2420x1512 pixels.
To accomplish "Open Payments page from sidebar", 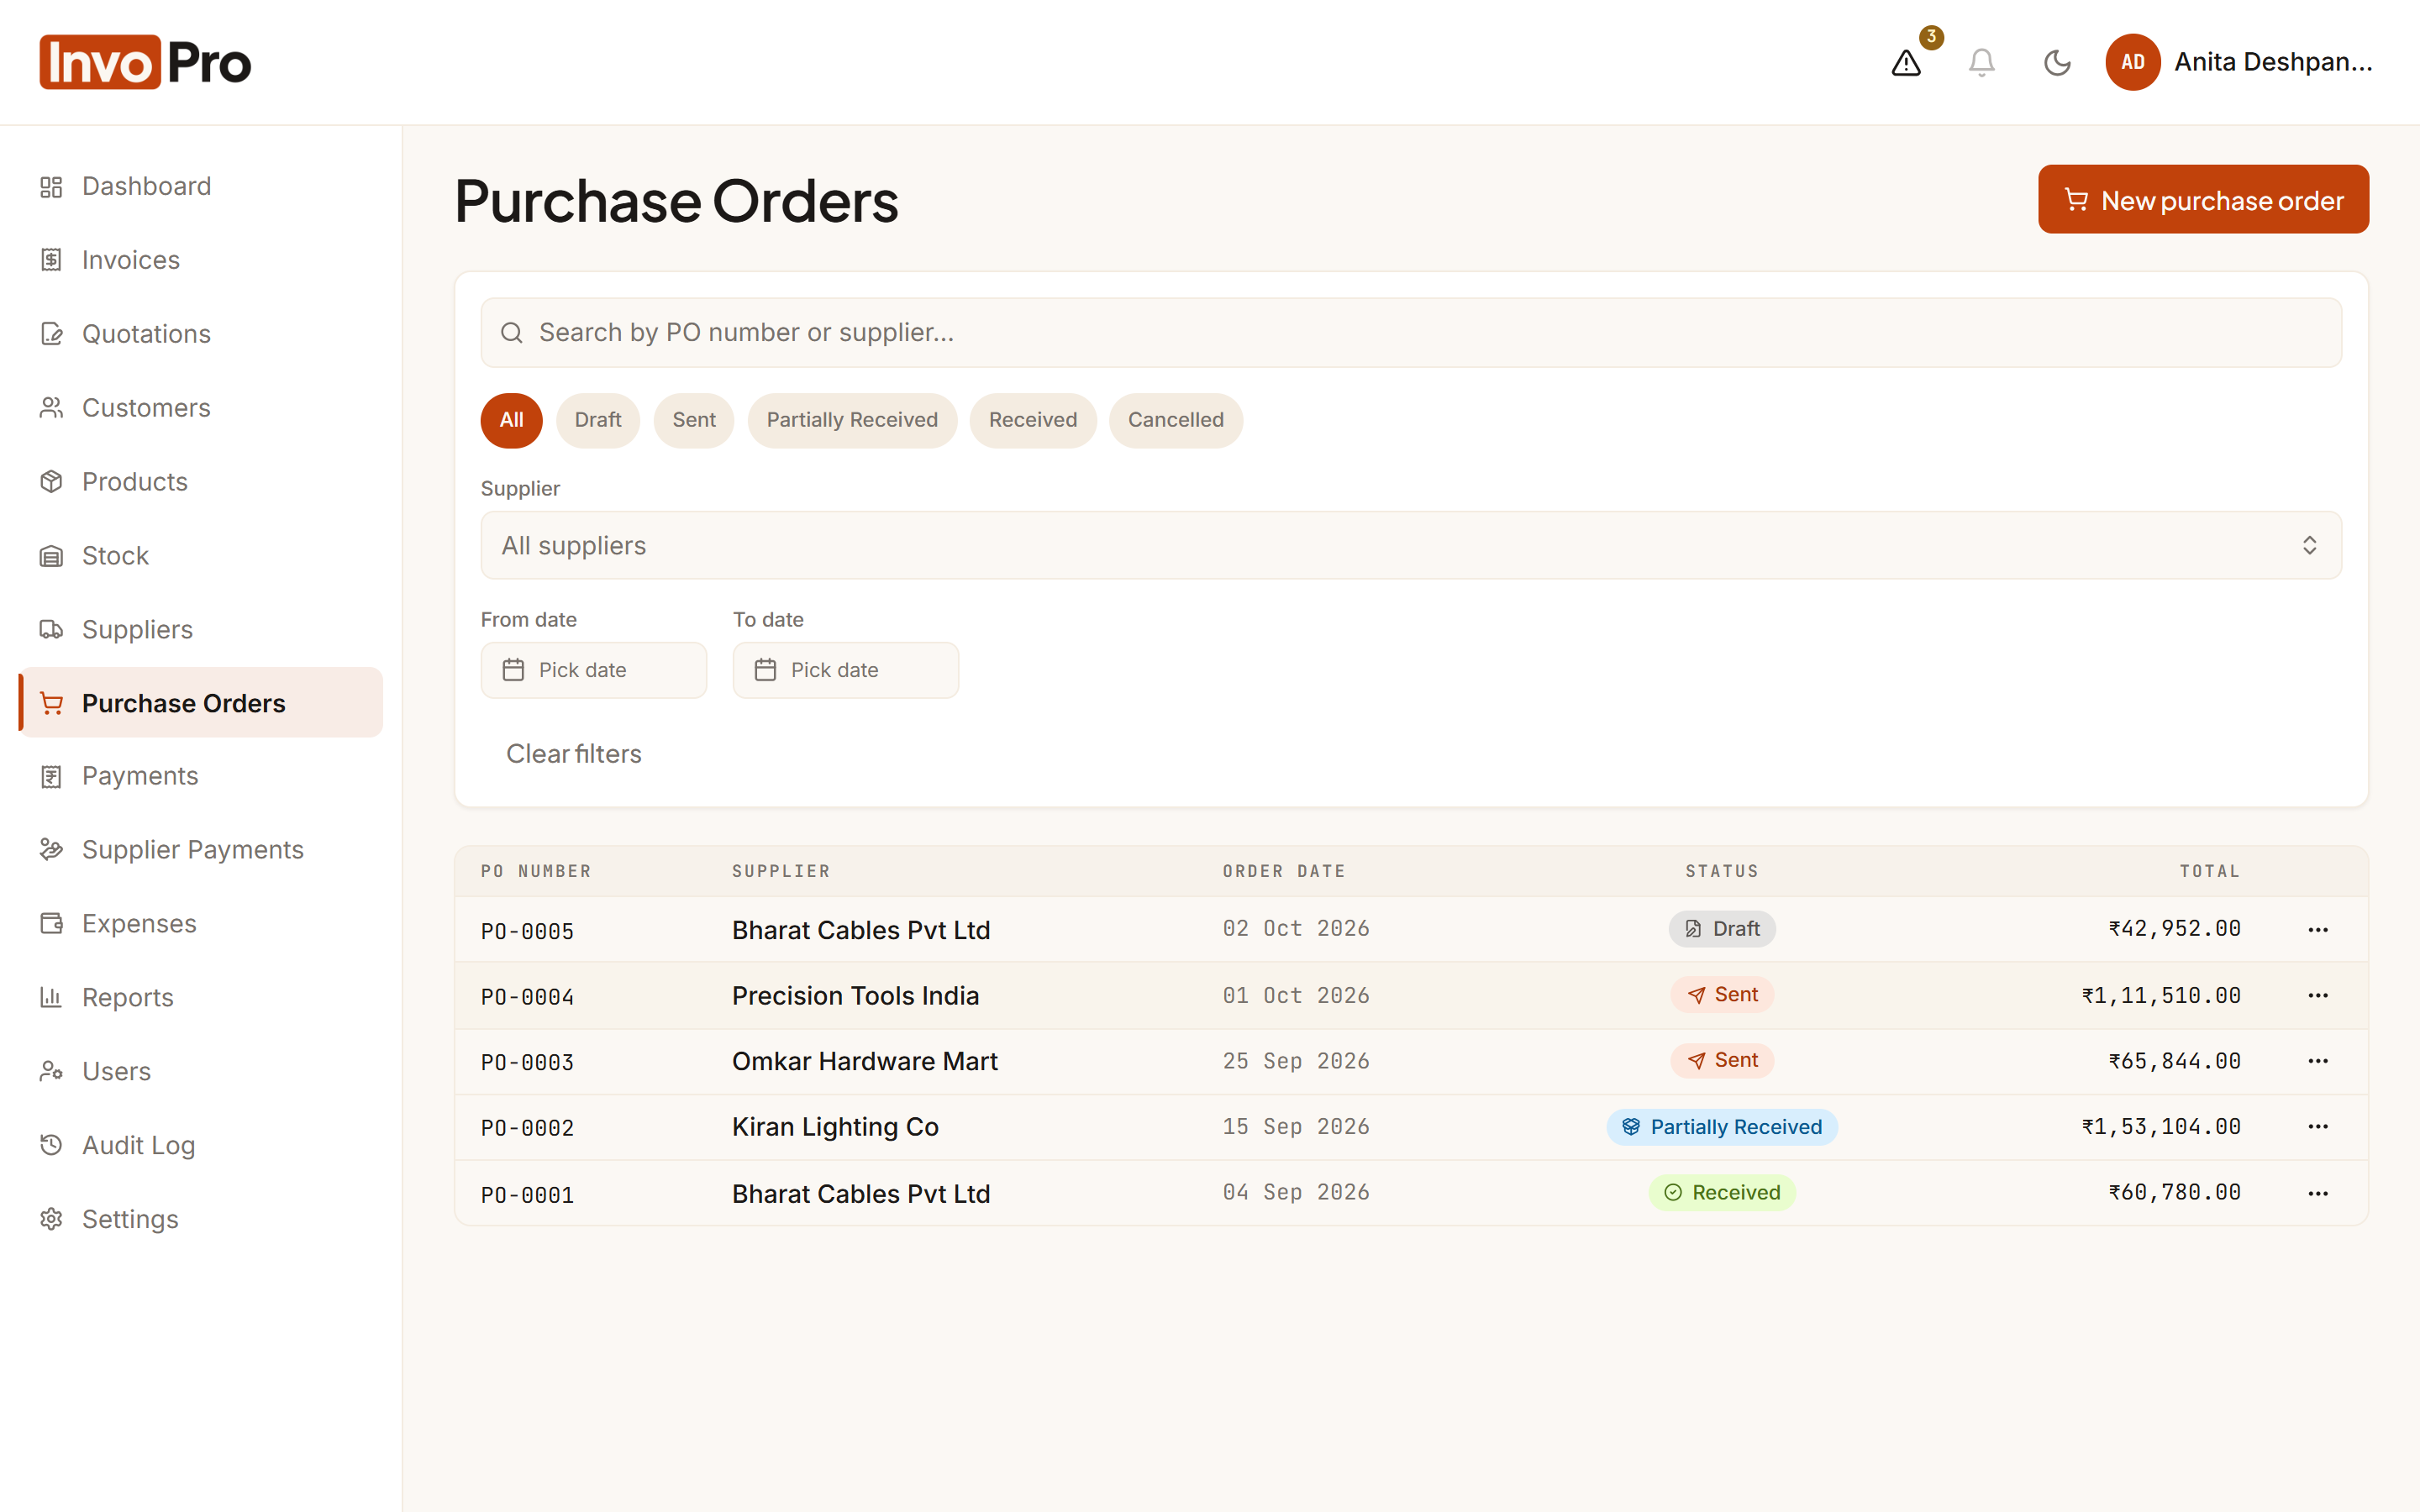I will (201, 776).
